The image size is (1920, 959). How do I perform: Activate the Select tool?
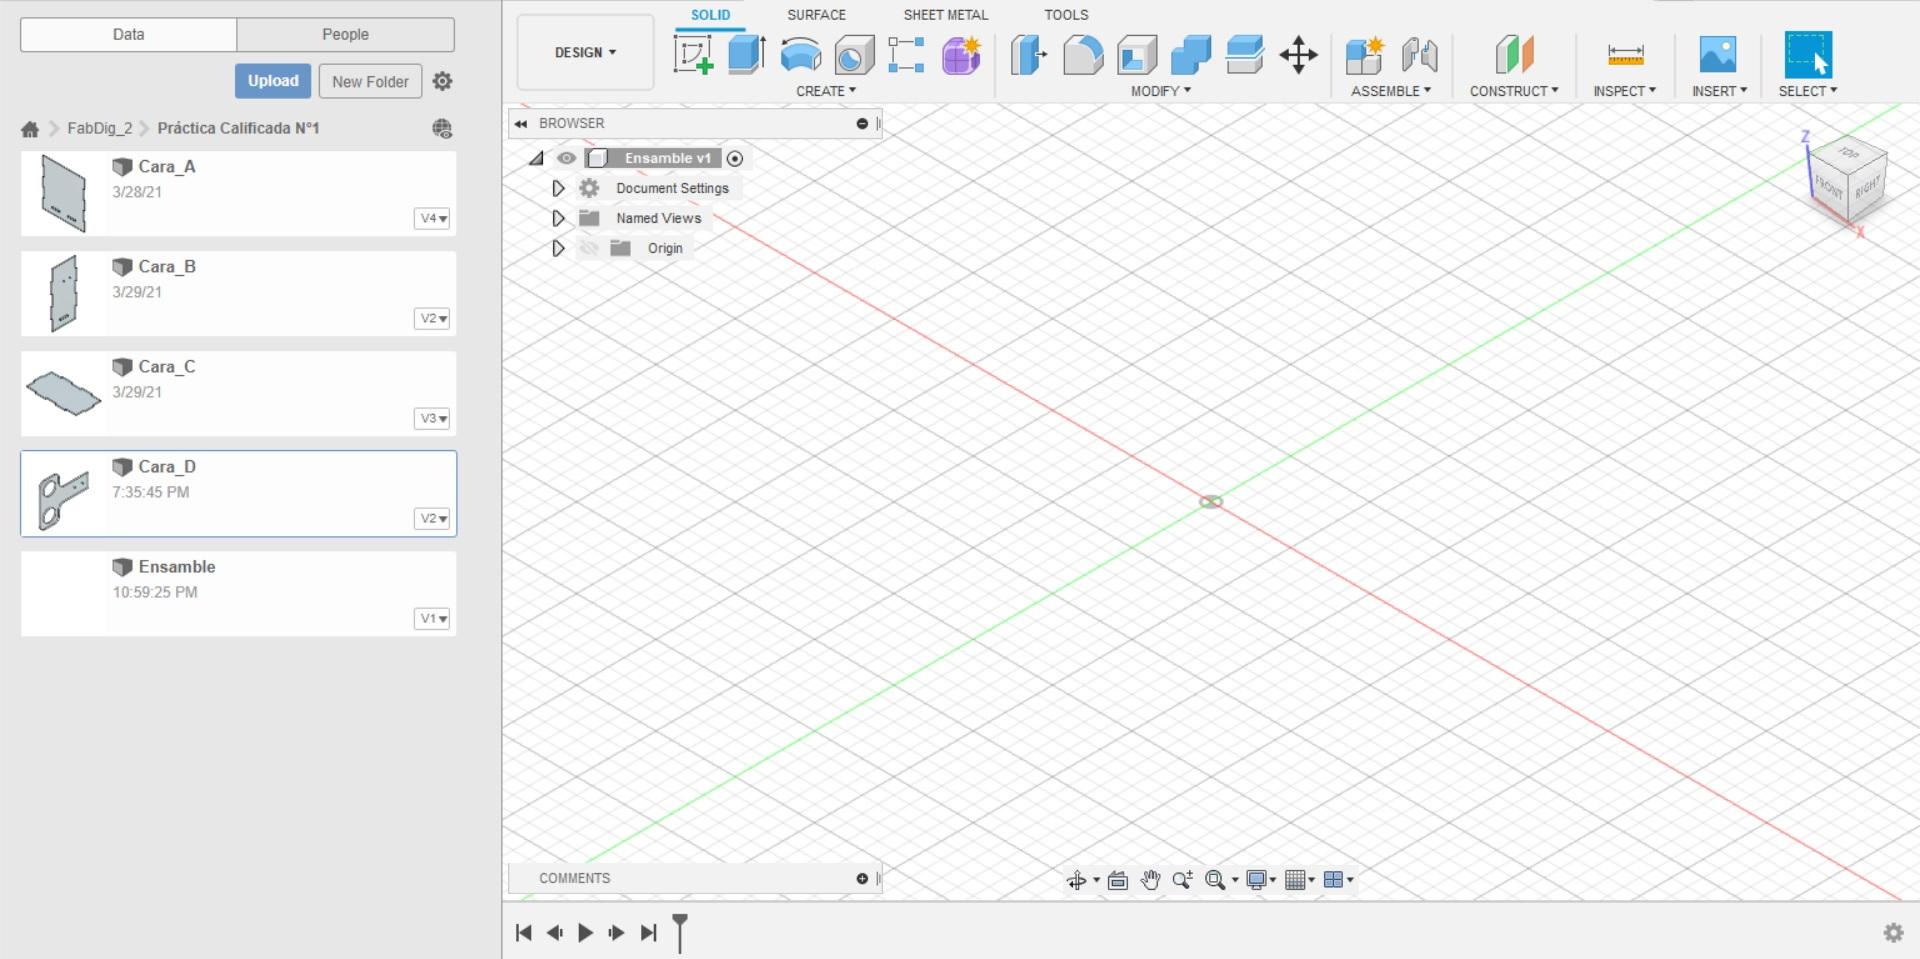(1808, 54)
